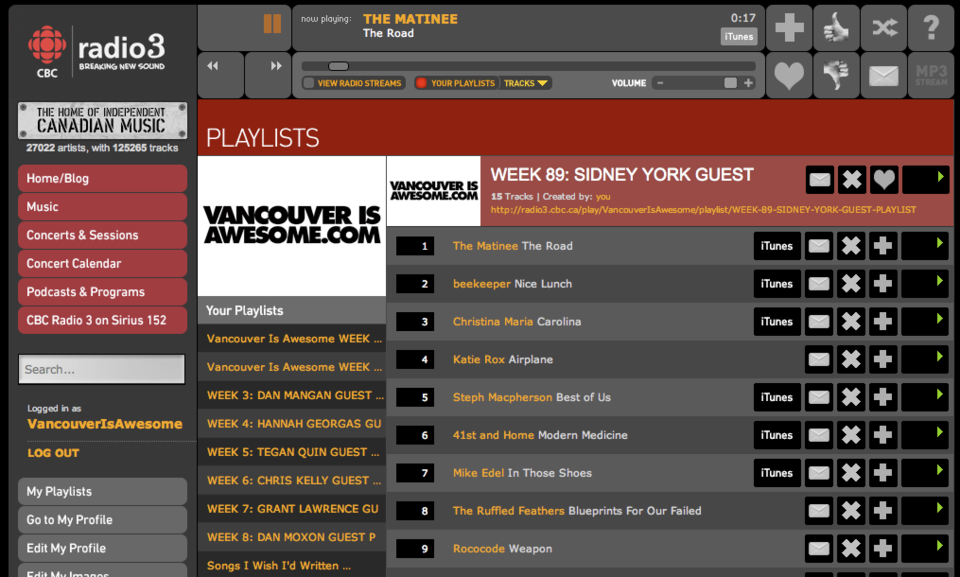Screen dimensions: 960x577
Task: Open the Tracks dropdown
Action: (526, 83)
